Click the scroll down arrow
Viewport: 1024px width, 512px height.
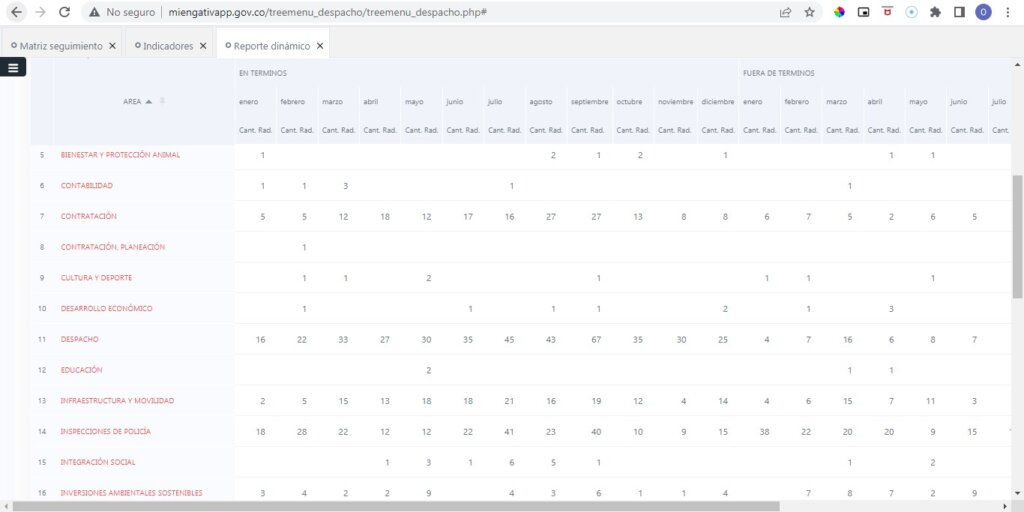point(1017,493)
